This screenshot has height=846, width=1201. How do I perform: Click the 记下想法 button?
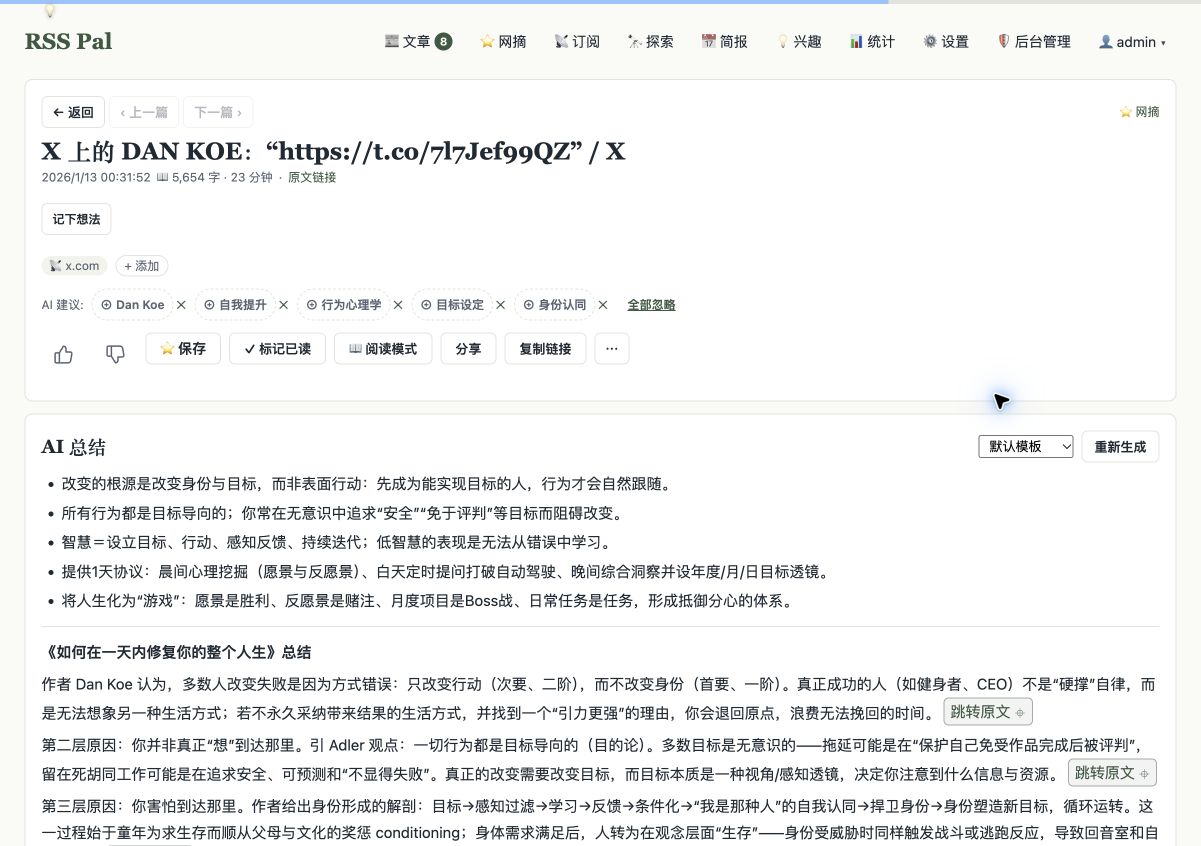[76, 219]
